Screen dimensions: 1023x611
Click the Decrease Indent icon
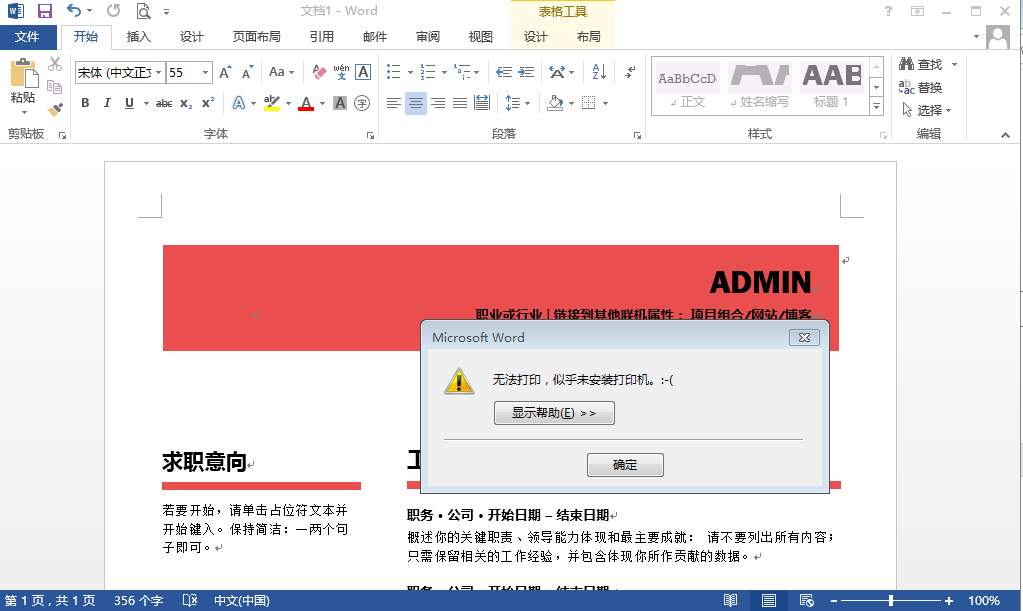[x=504, y=72]
